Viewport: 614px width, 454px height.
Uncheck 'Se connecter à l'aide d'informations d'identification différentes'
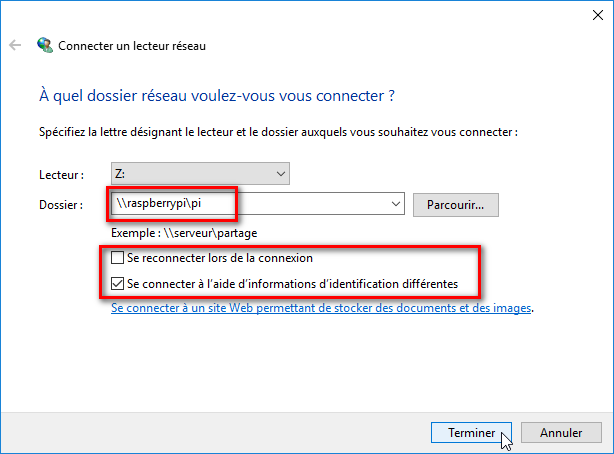pyautogui.click(x=117, y=283)
